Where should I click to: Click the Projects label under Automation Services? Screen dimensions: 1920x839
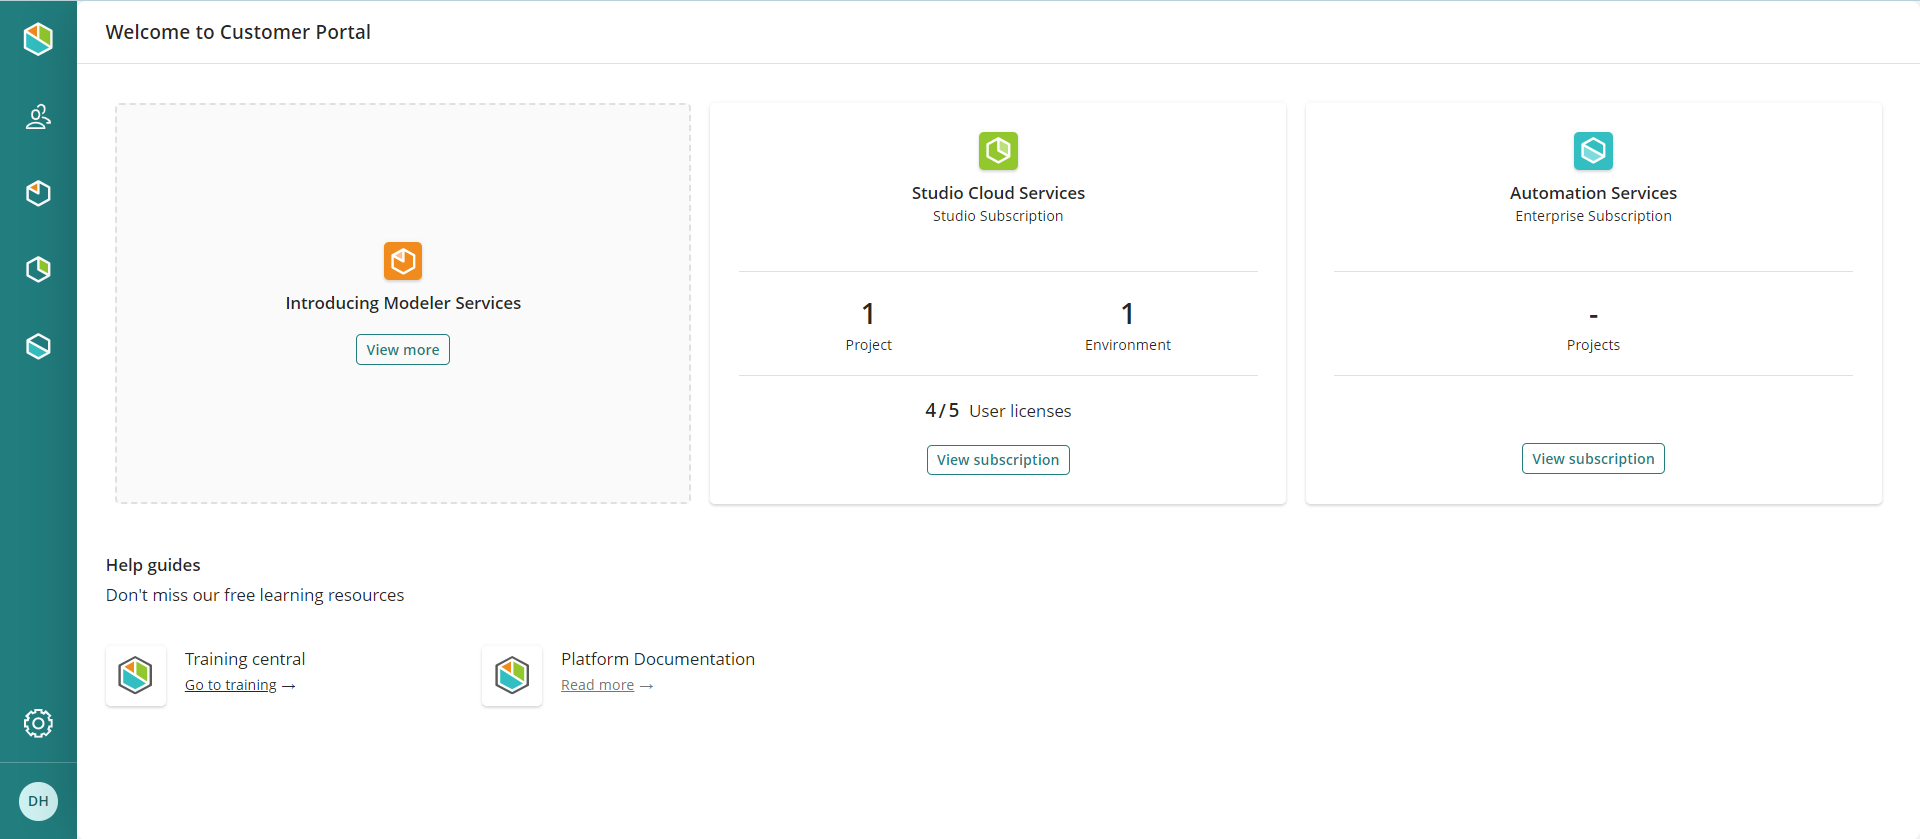click(1593, 345)
